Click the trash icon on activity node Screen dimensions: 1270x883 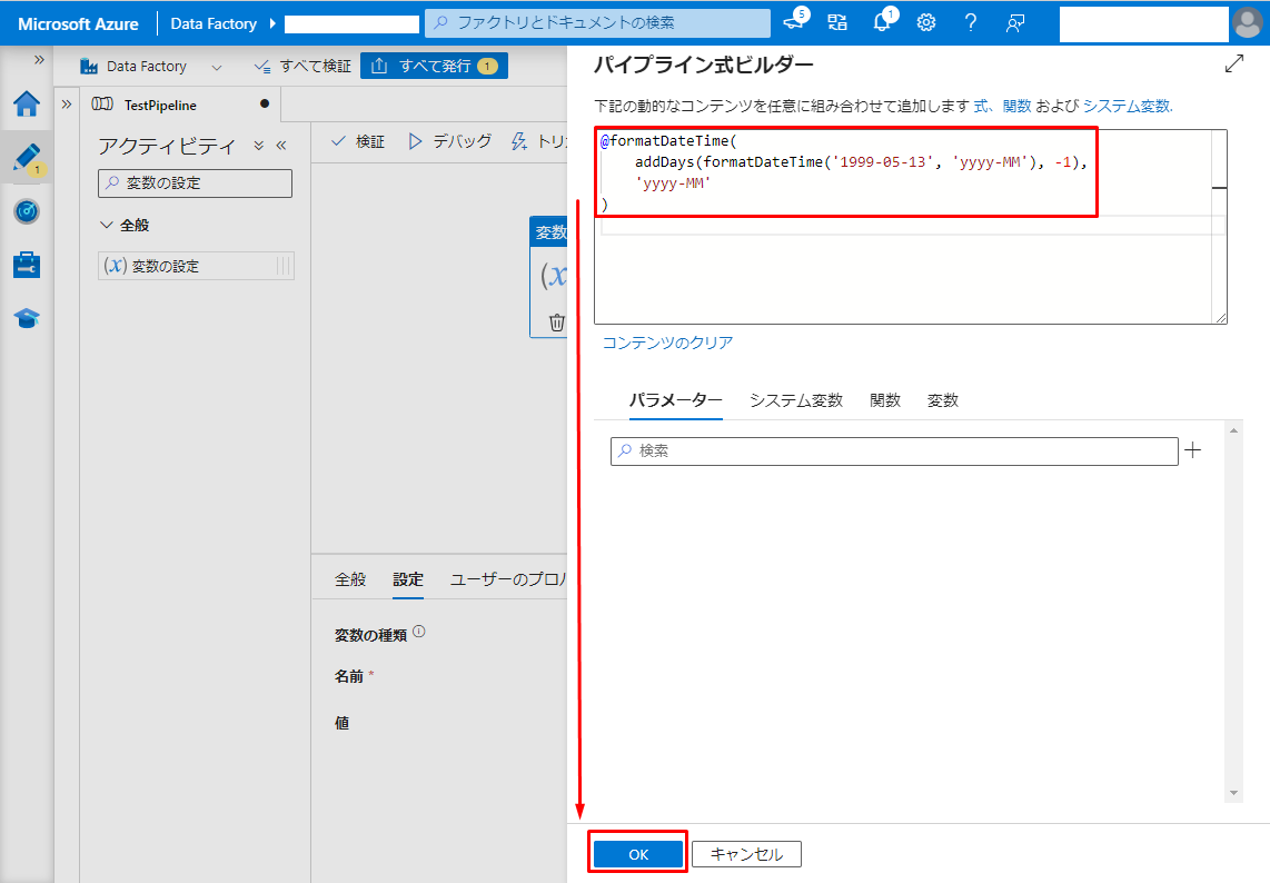click(557, 322)
